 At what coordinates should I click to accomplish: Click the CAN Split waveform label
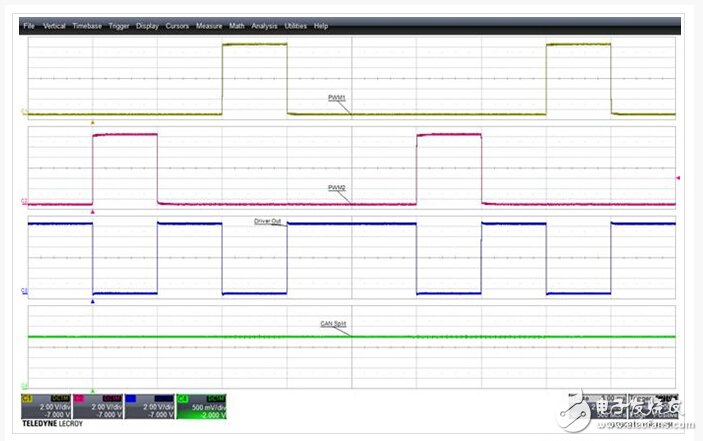tap(333, 323)
